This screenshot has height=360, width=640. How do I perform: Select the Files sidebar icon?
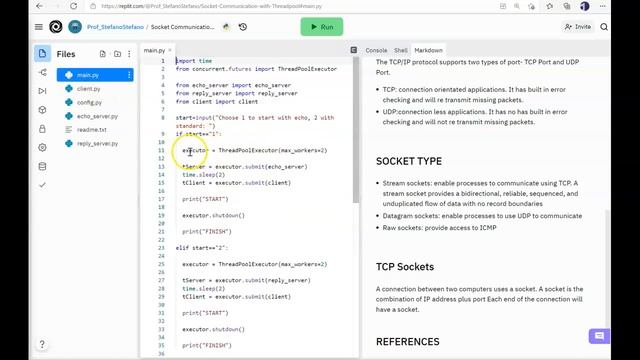pyautogui.click(x=42, y=53)
